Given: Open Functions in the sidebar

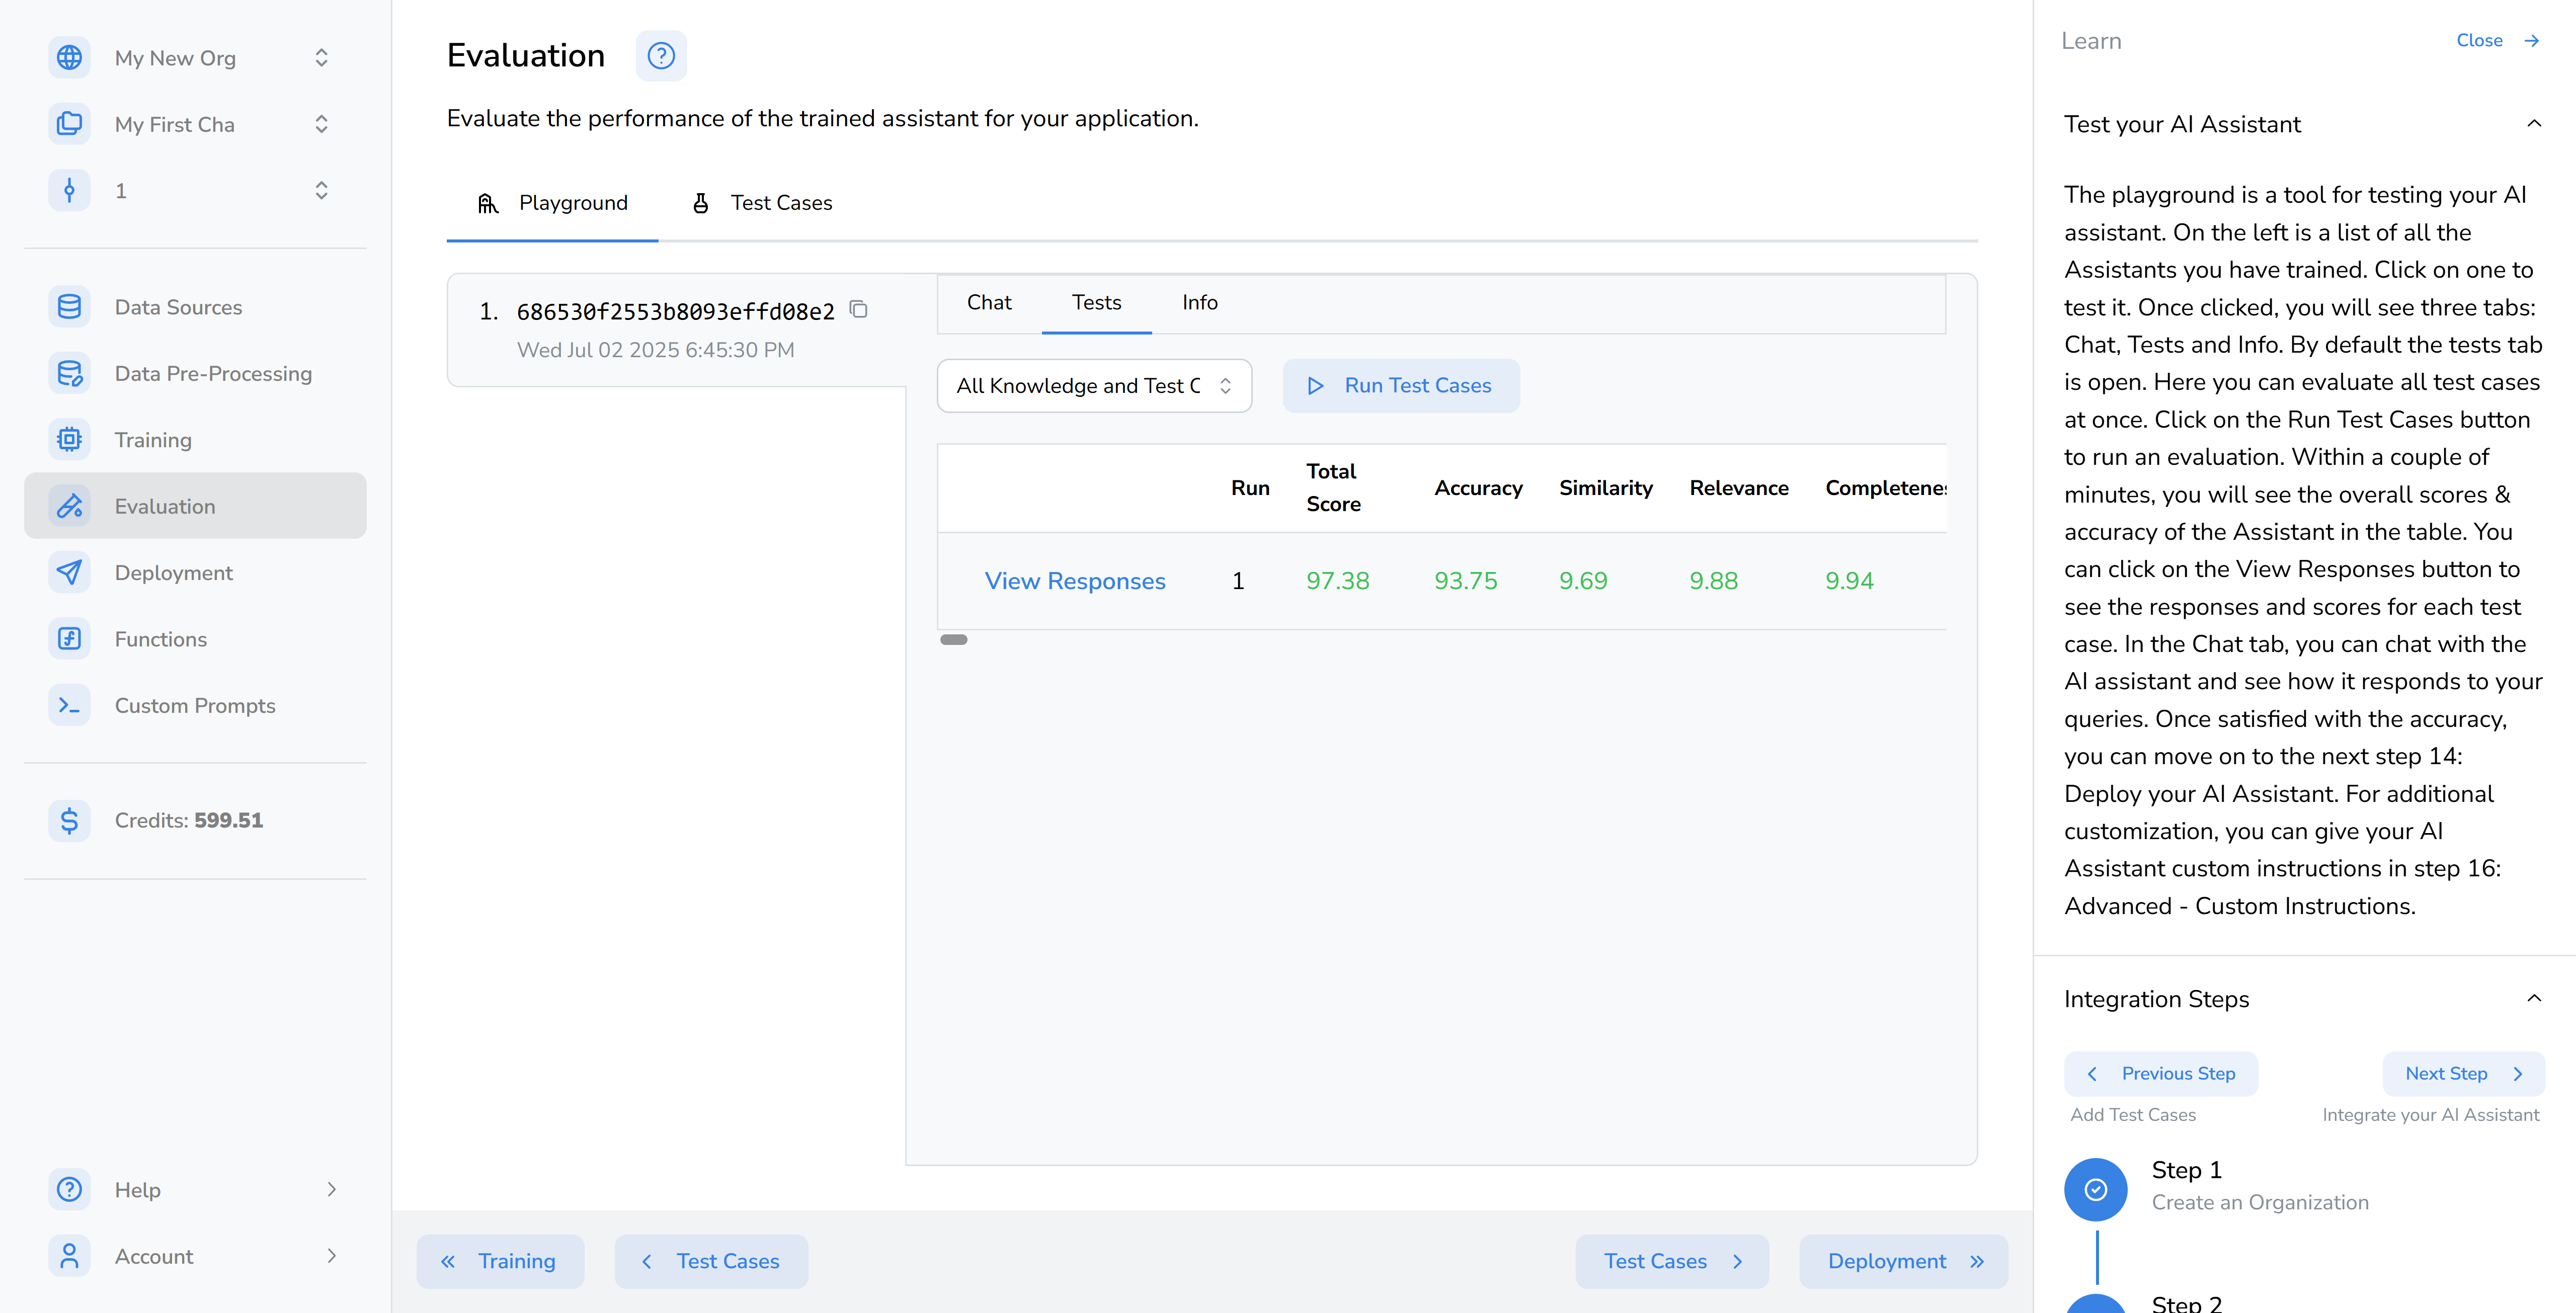Looking at the screenshot, I should (195, 638).
